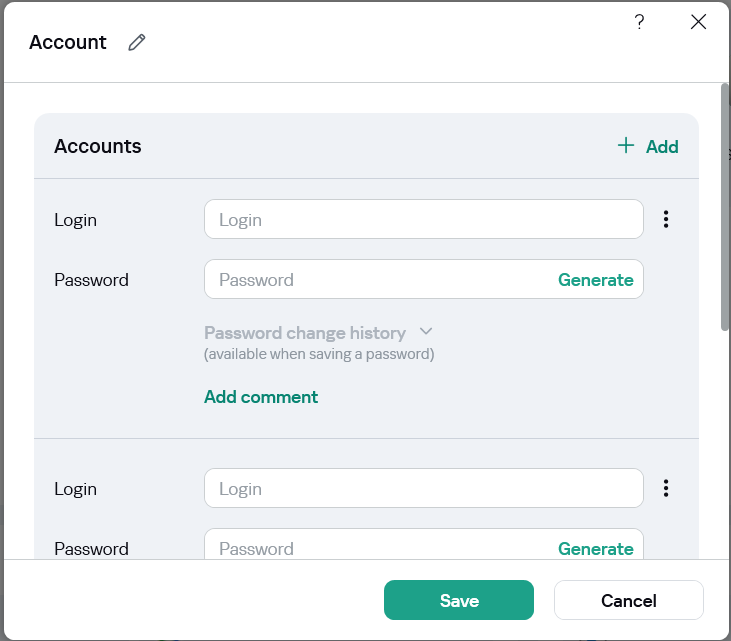Open help with the question mark icon
Viewport: 731px width, 641px height.
pyautogui.click(x=640, y=22)
